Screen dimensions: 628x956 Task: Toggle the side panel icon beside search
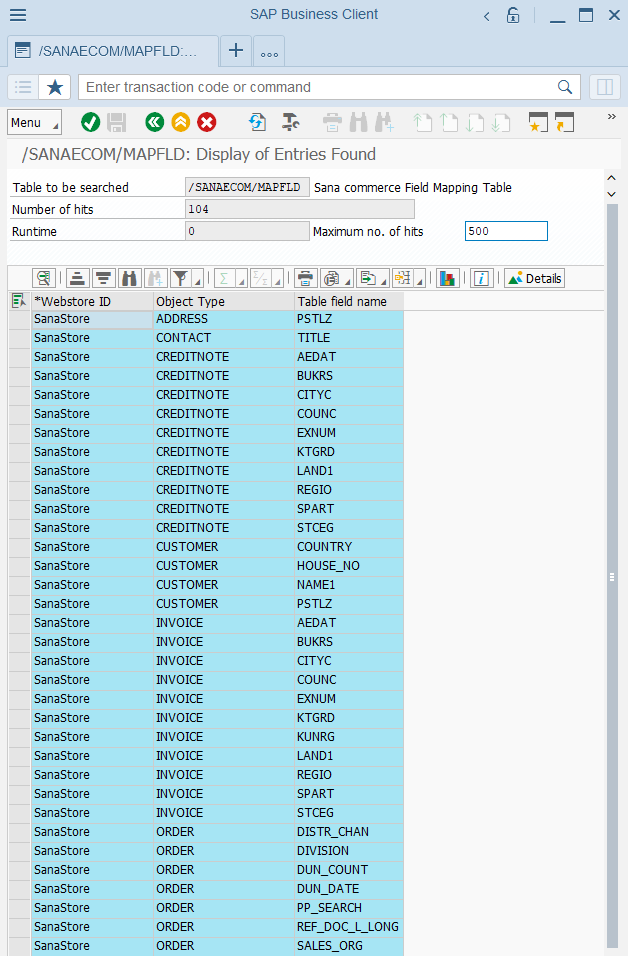point(604,87)
